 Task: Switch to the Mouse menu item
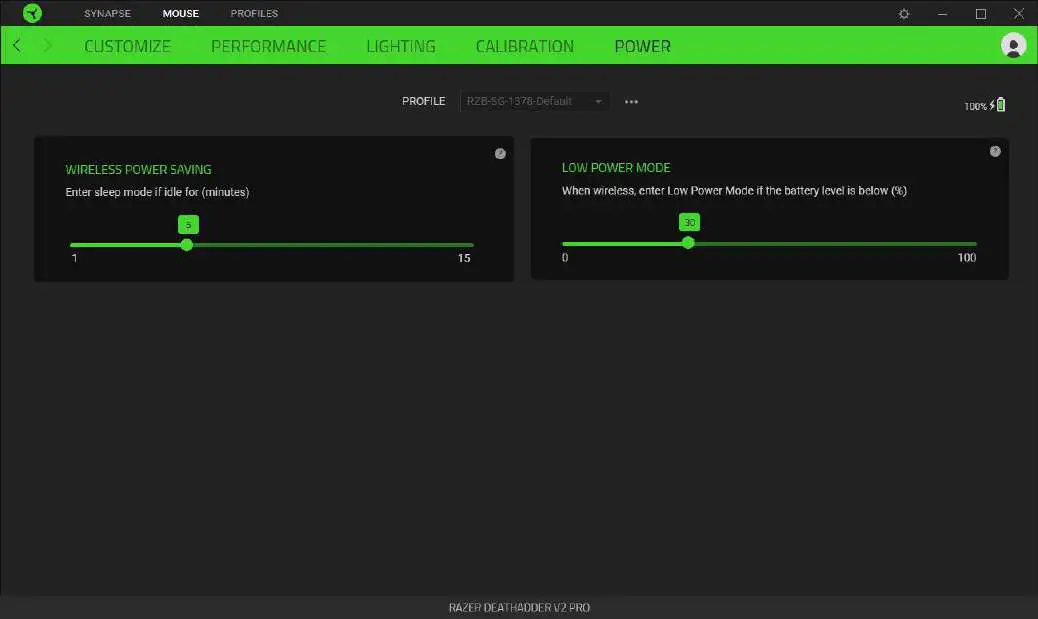tap(180, 13)
